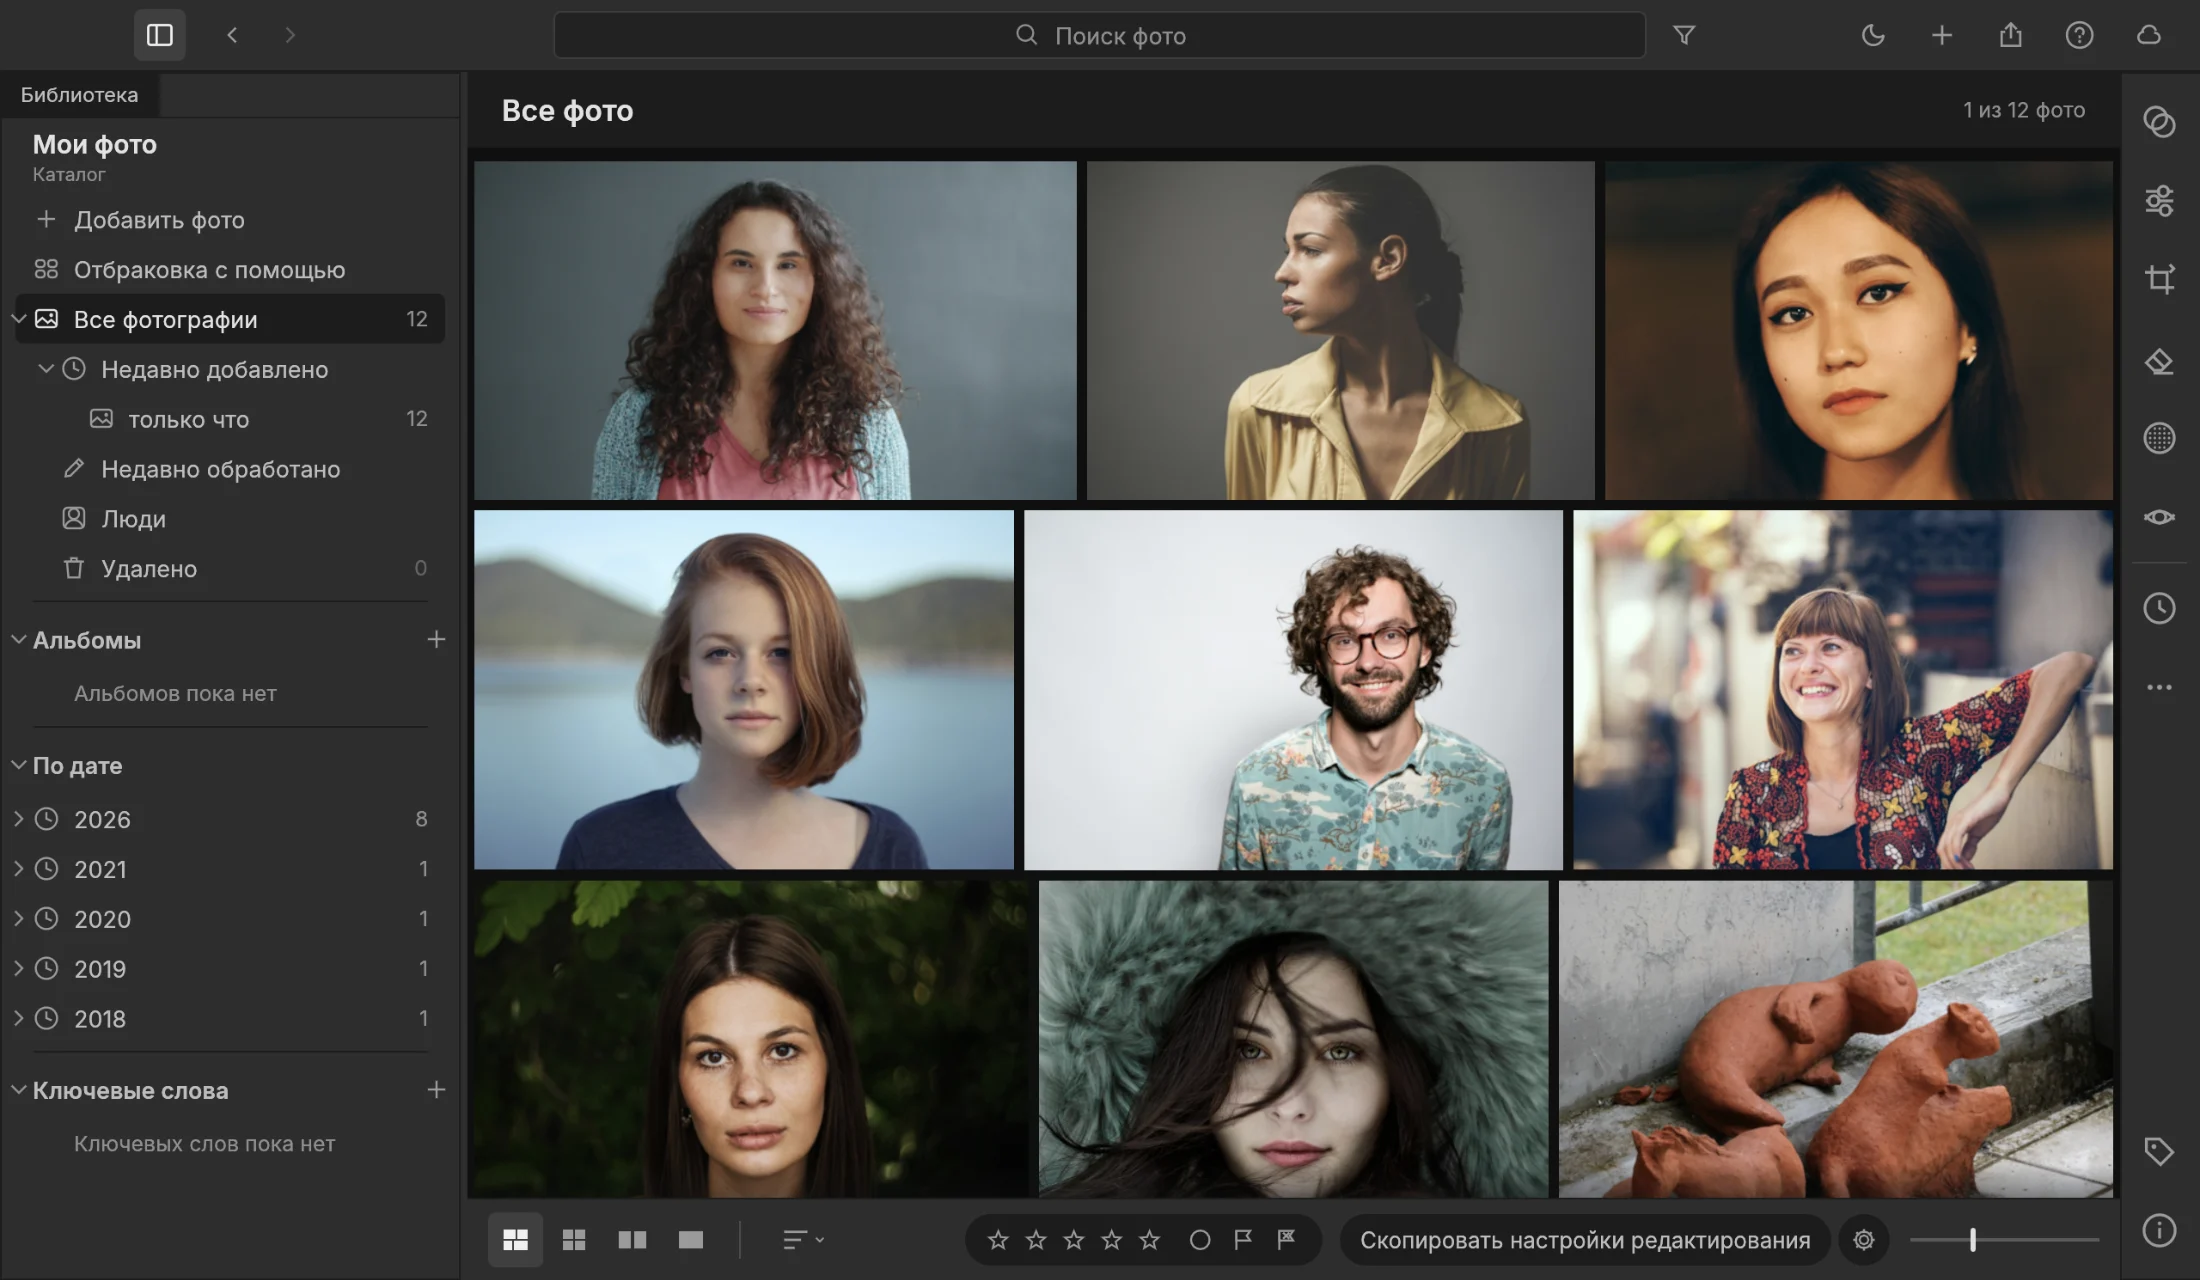
Task: Go back with the left arrow
Action: (232, 35)
